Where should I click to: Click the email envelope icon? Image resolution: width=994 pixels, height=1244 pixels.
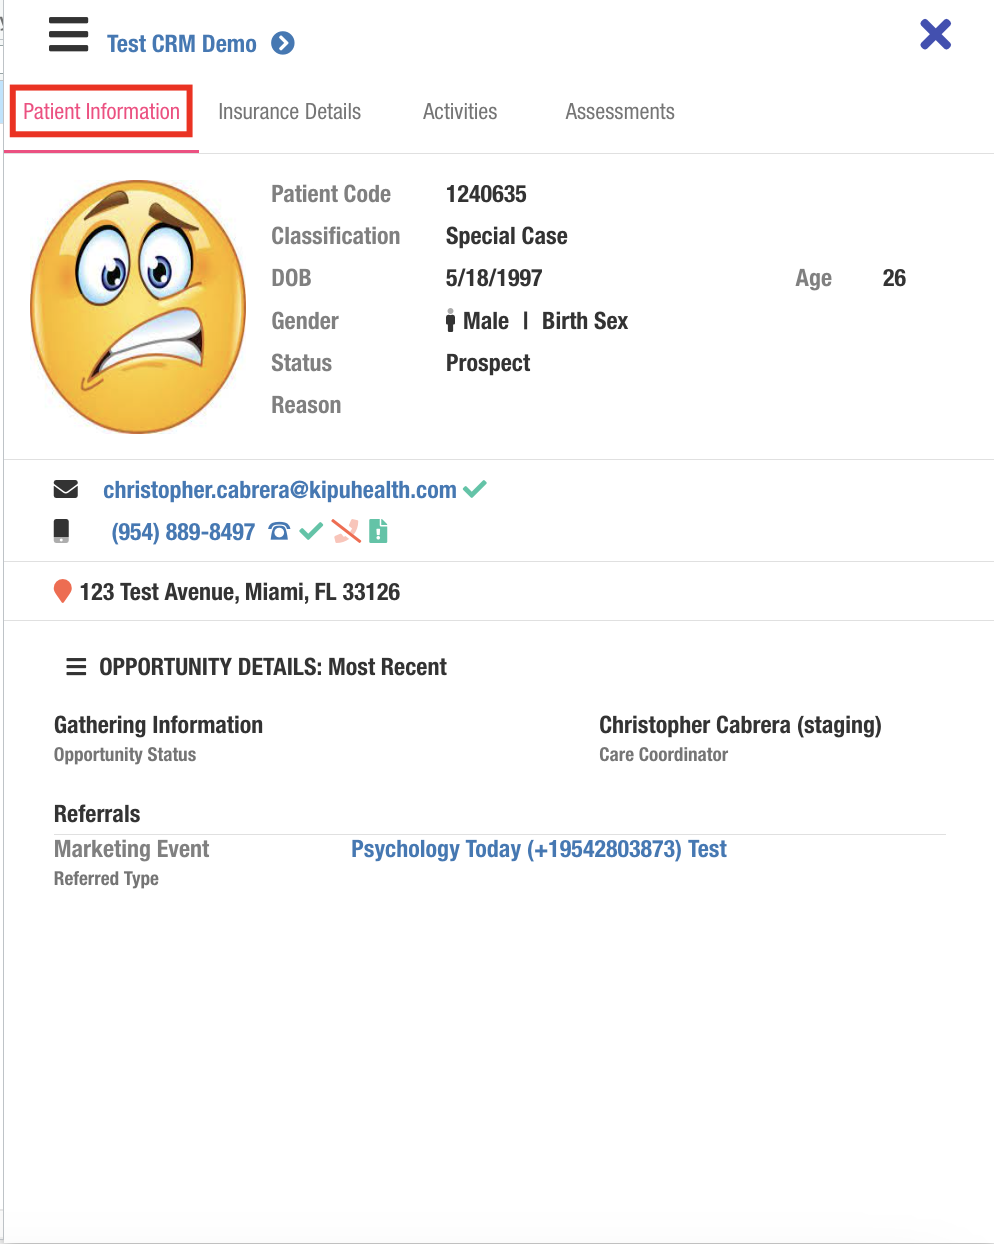[65, 489]
